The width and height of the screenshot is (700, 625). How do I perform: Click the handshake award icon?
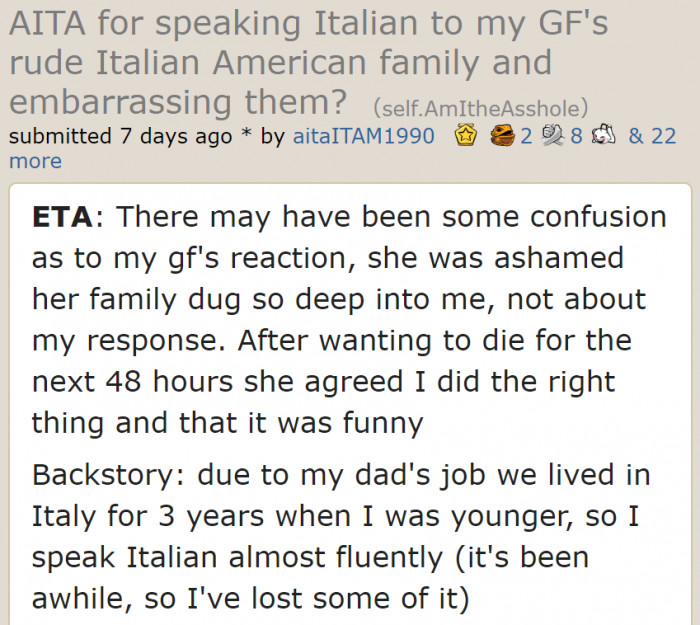553,136
